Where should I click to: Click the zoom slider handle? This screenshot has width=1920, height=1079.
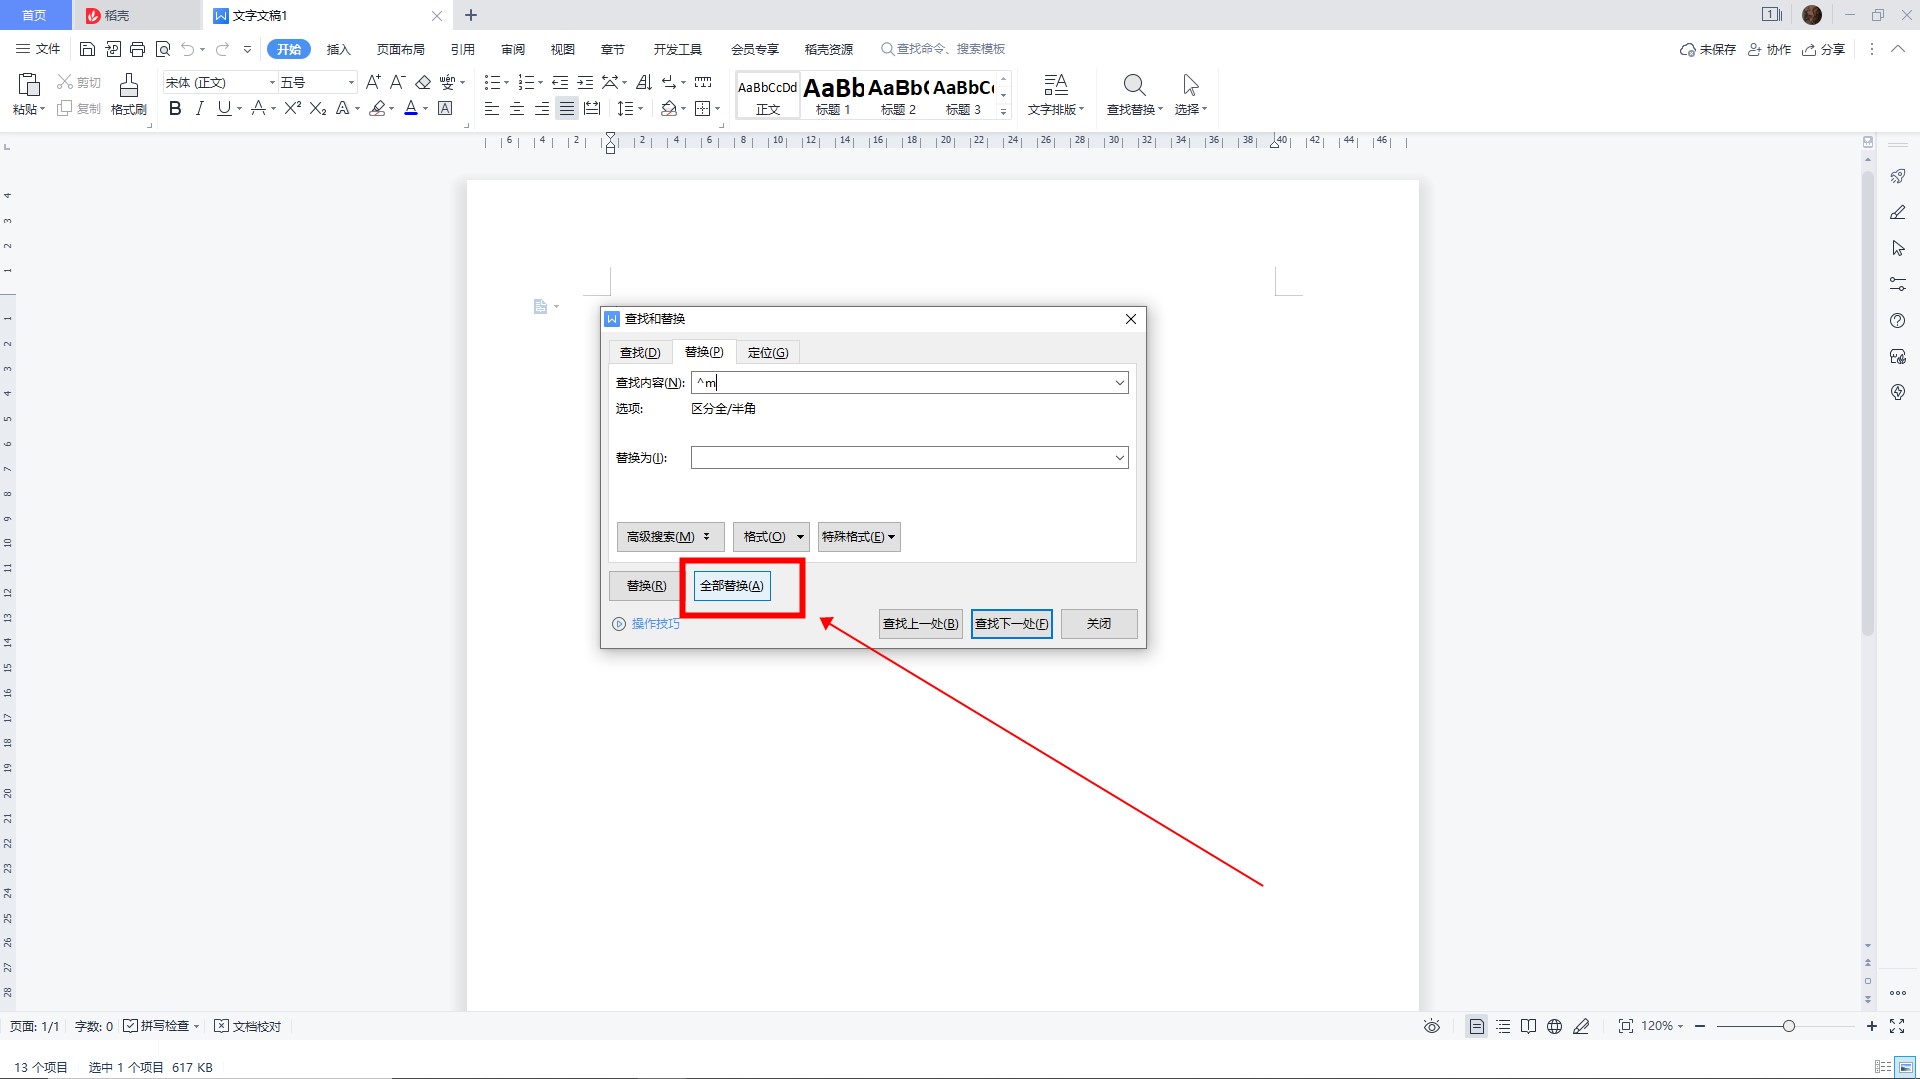tap(1788, 1026)
